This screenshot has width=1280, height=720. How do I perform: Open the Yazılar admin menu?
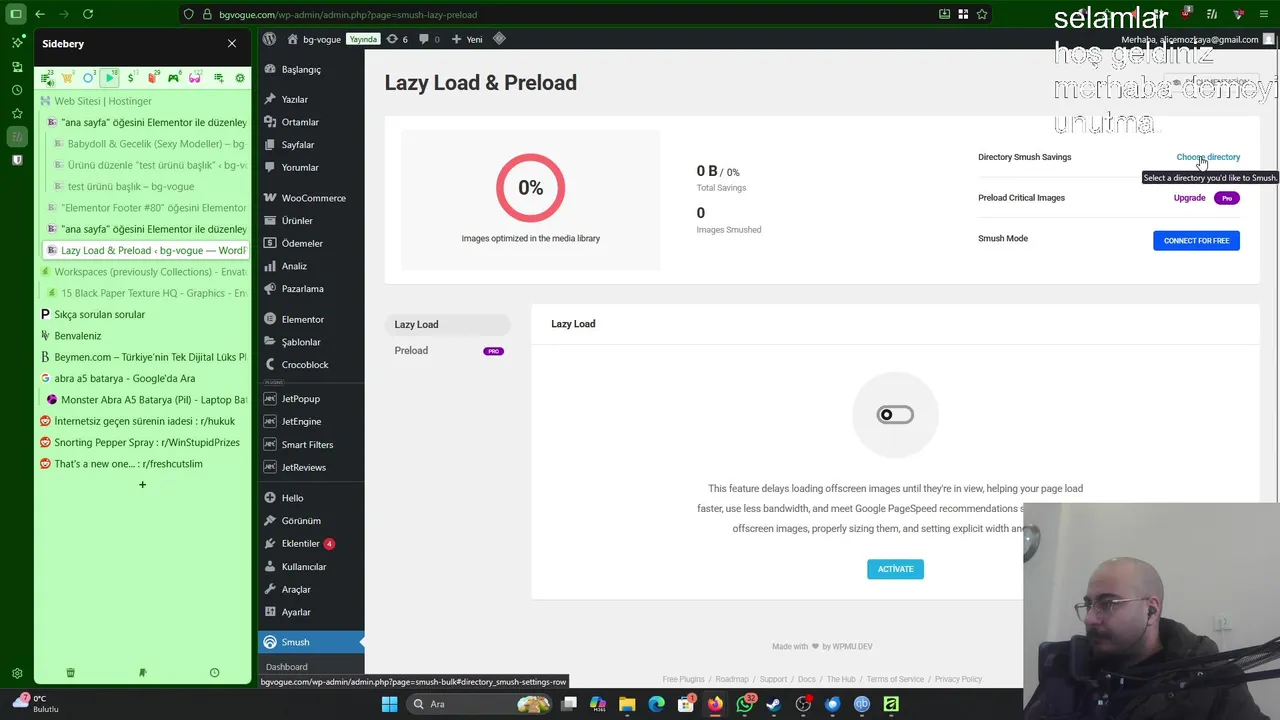pyautogui.click(x=310, y=99)
